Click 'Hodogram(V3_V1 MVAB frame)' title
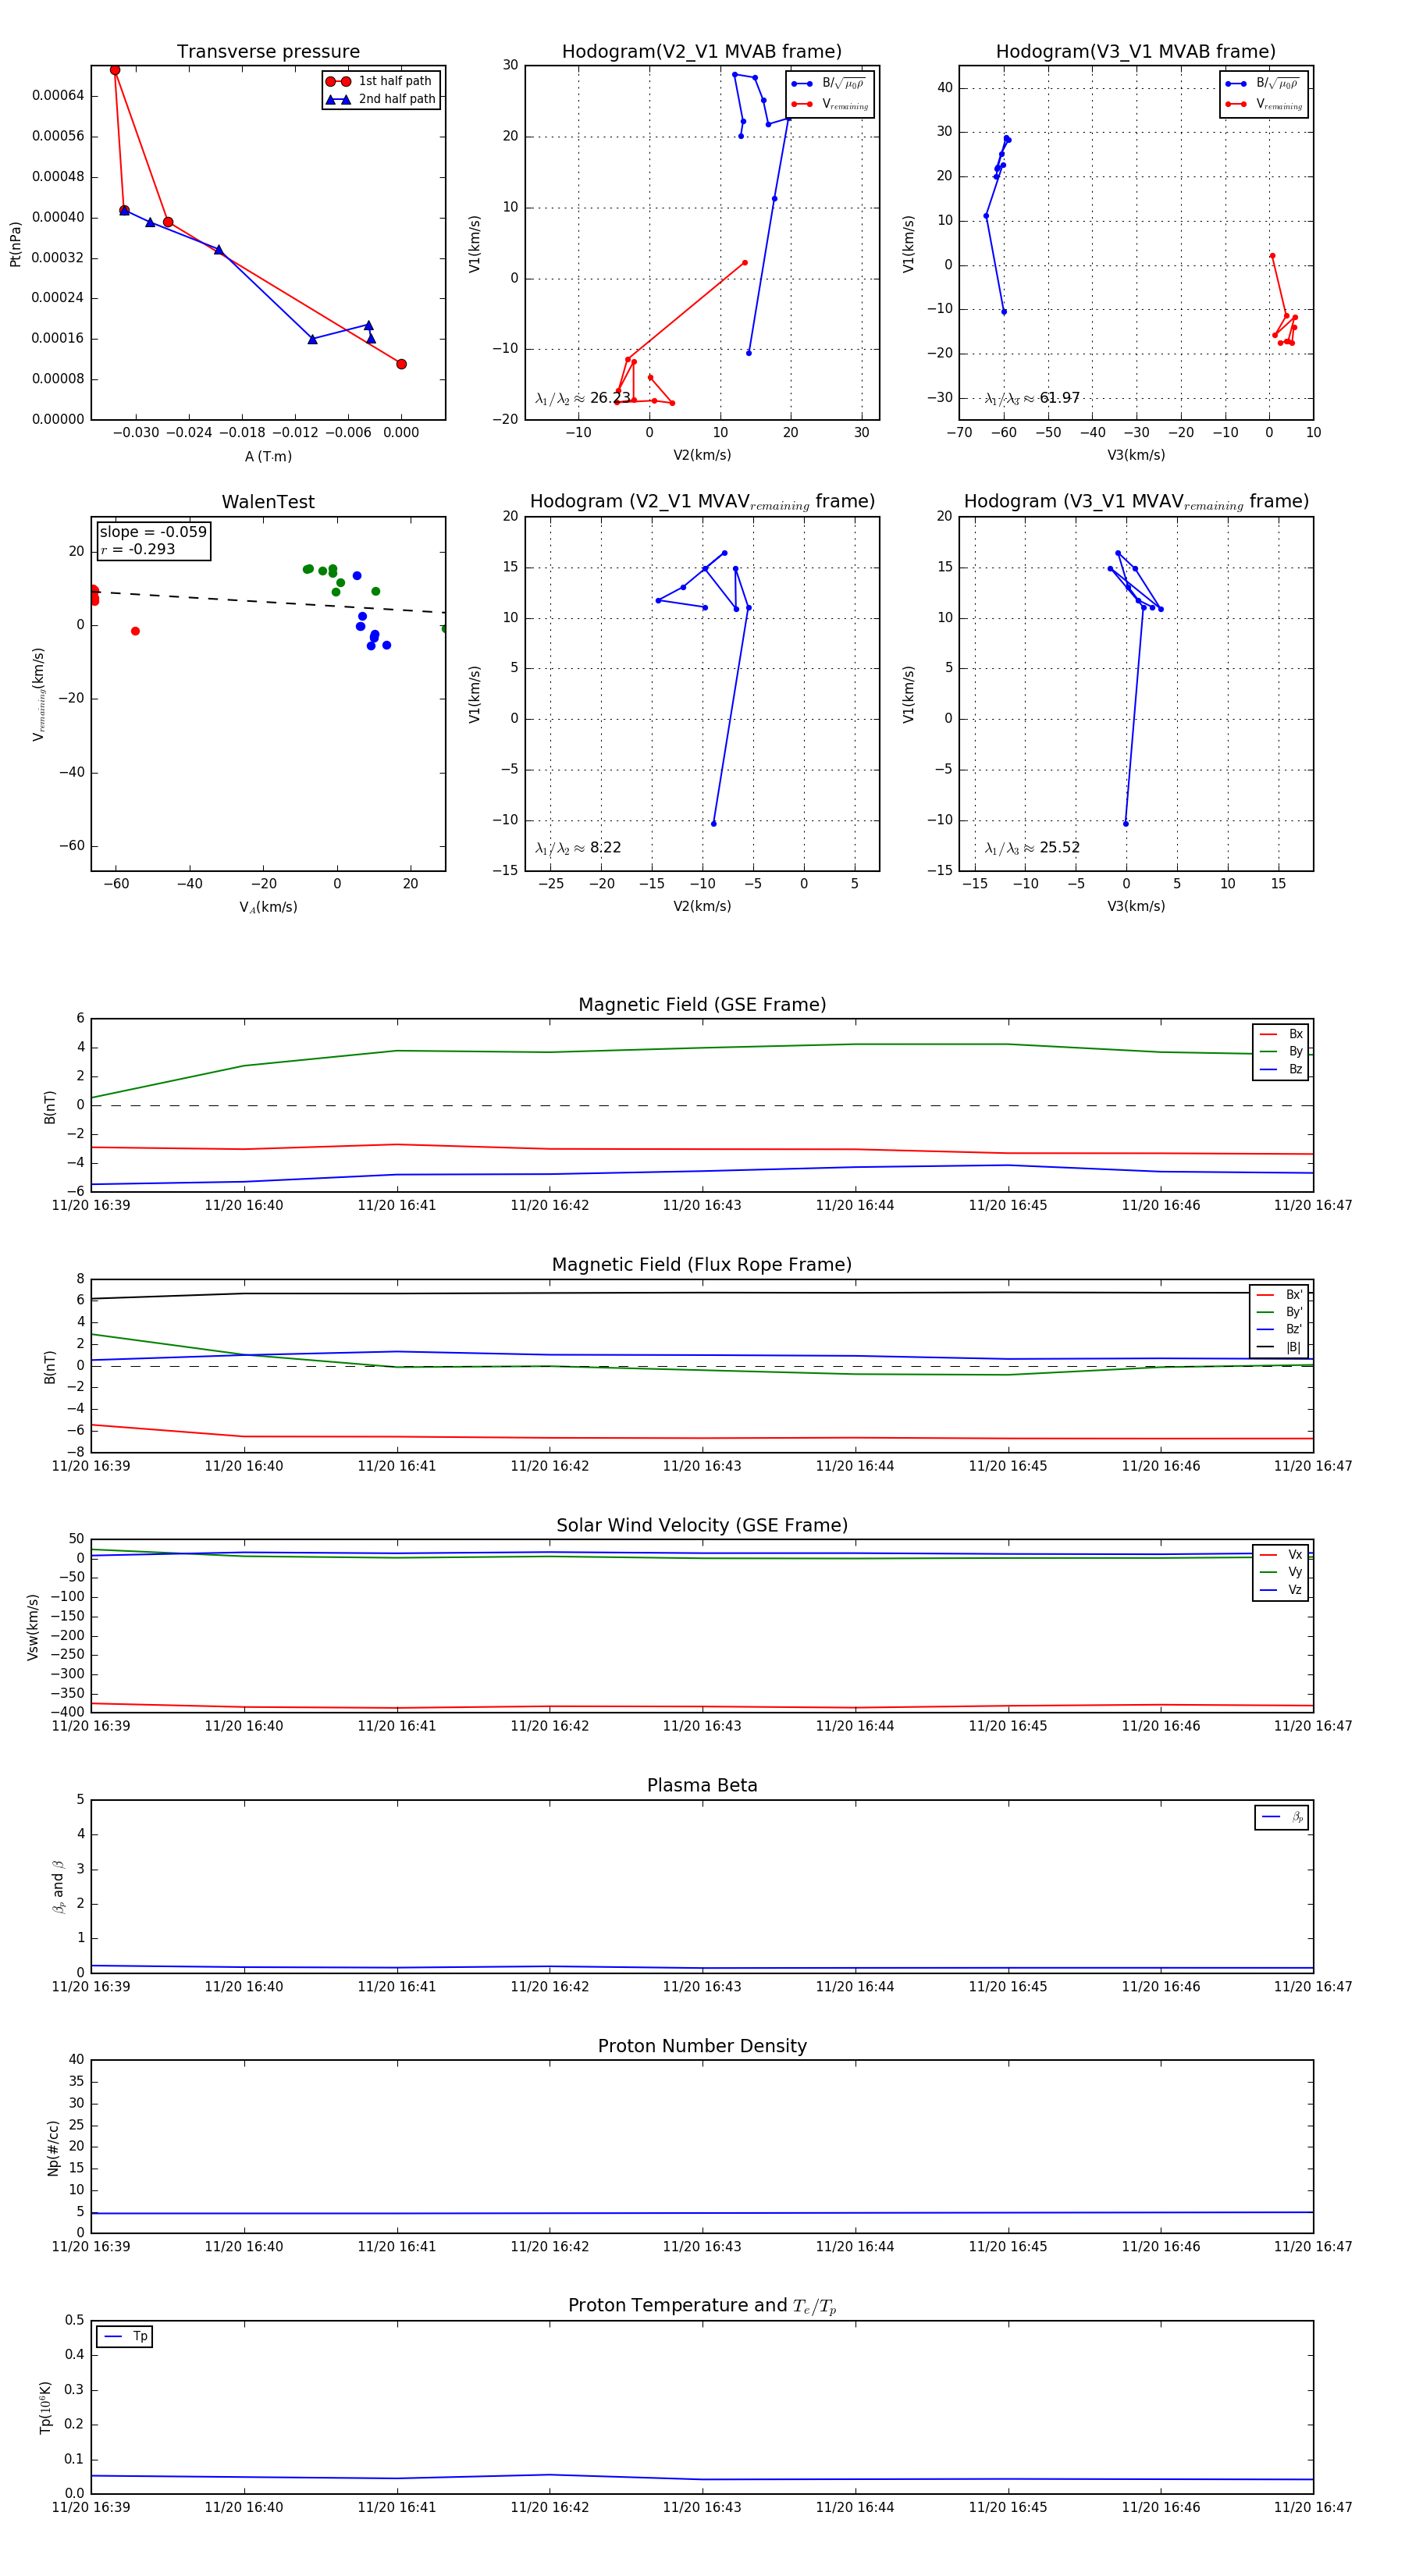This screenshot has width=1405, height=2576. pyautogui.click(x=1136, y=52)
